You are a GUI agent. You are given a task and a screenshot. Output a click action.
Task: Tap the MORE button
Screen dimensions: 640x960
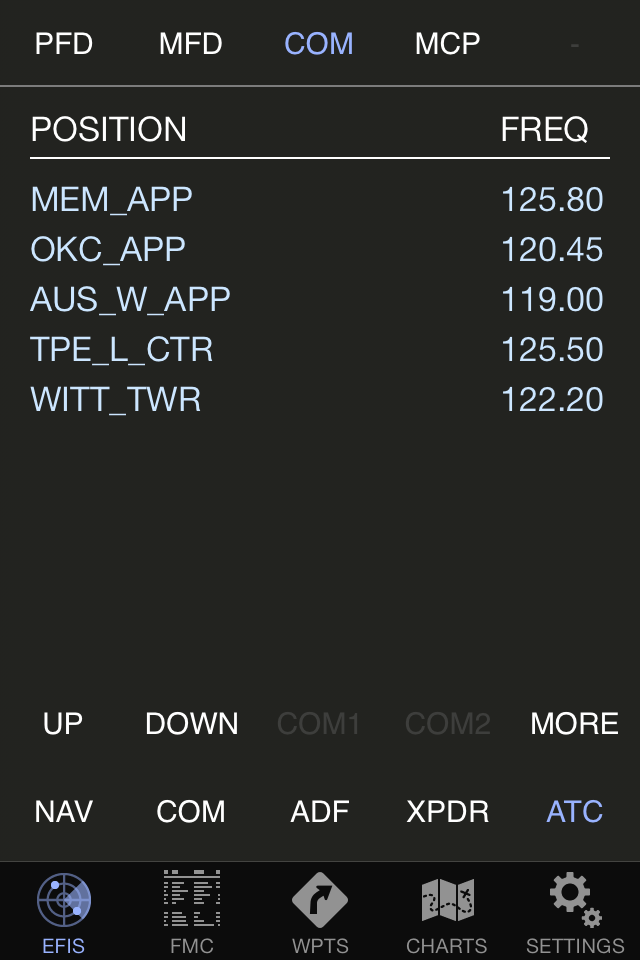pyautogui.click(x=574, y=724)
